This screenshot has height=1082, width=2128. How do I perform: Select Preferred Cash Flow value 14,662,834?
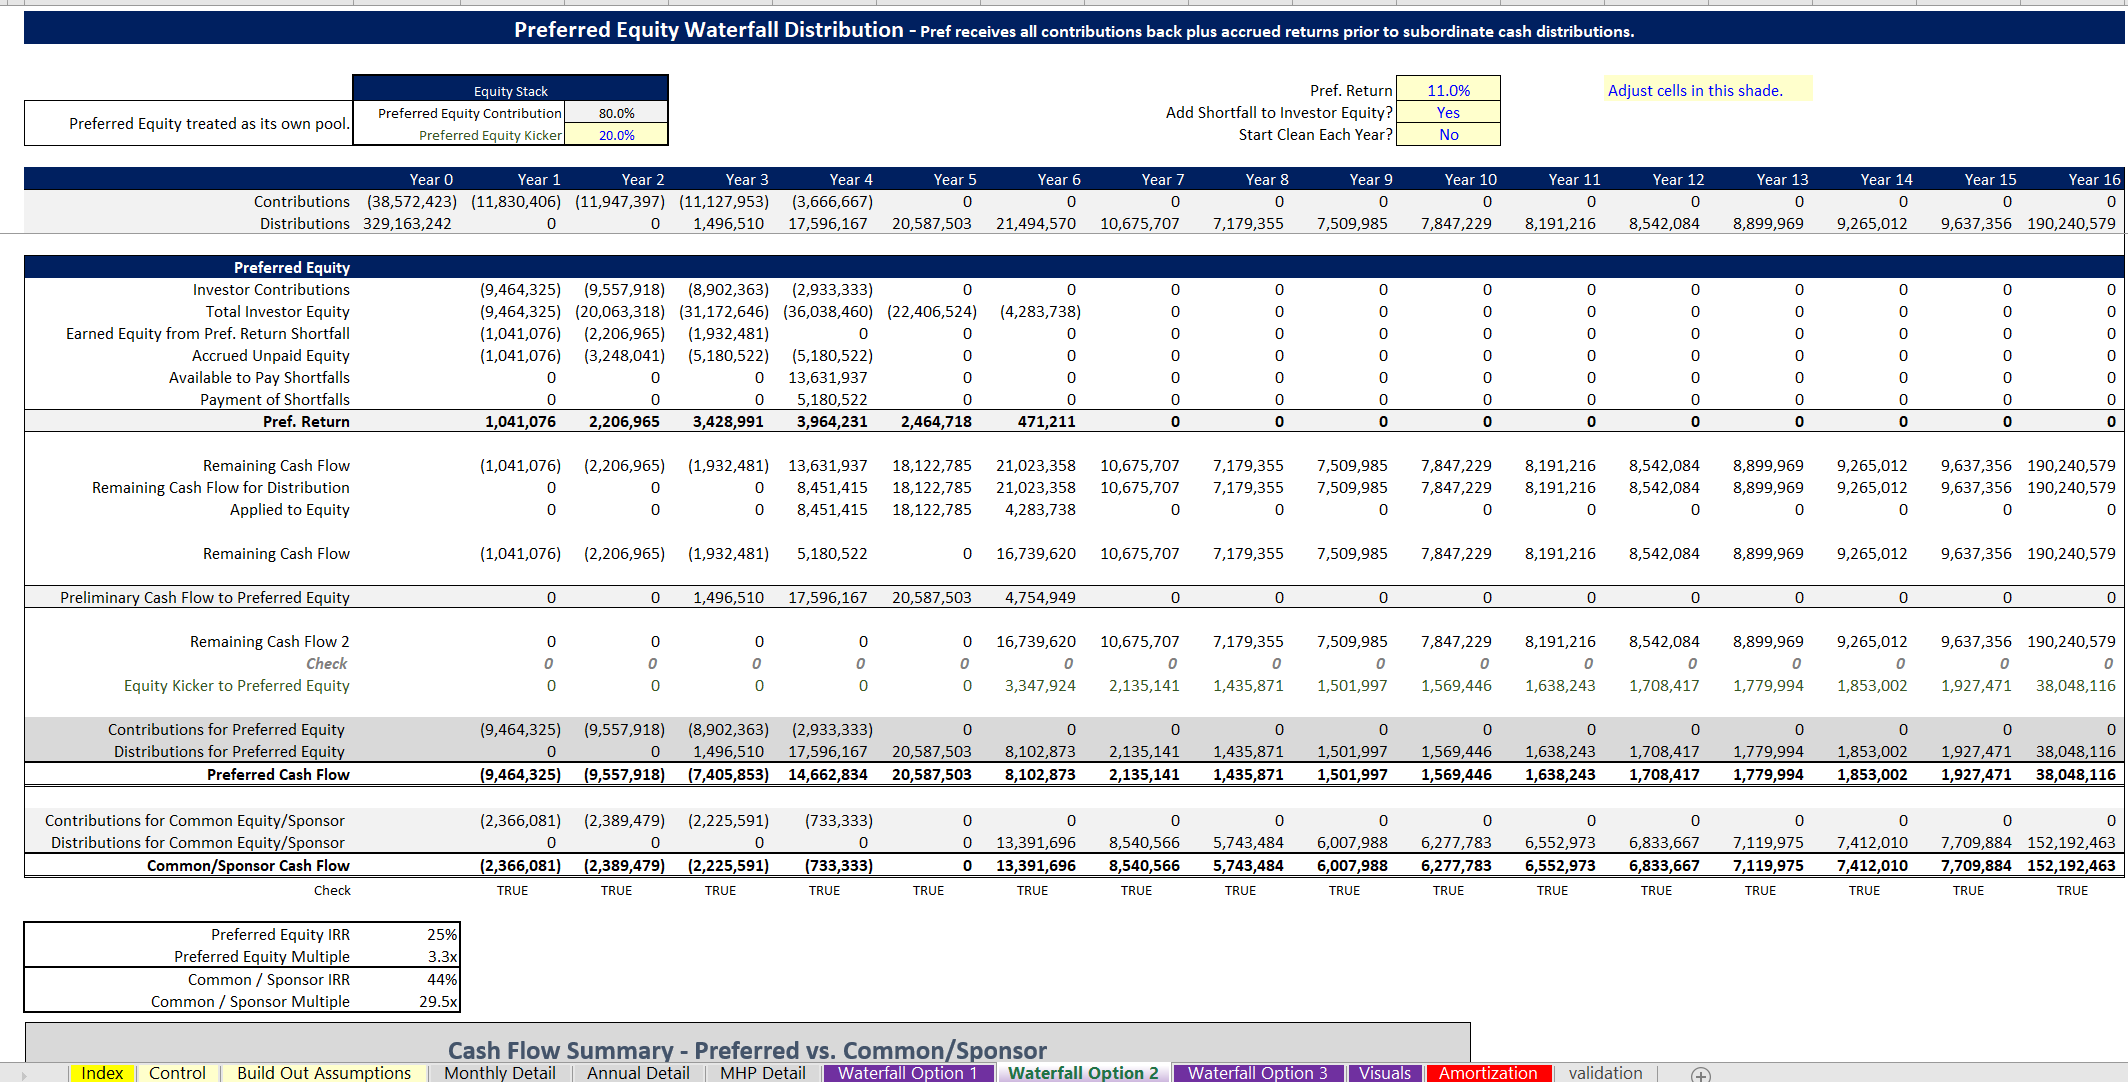828,774
